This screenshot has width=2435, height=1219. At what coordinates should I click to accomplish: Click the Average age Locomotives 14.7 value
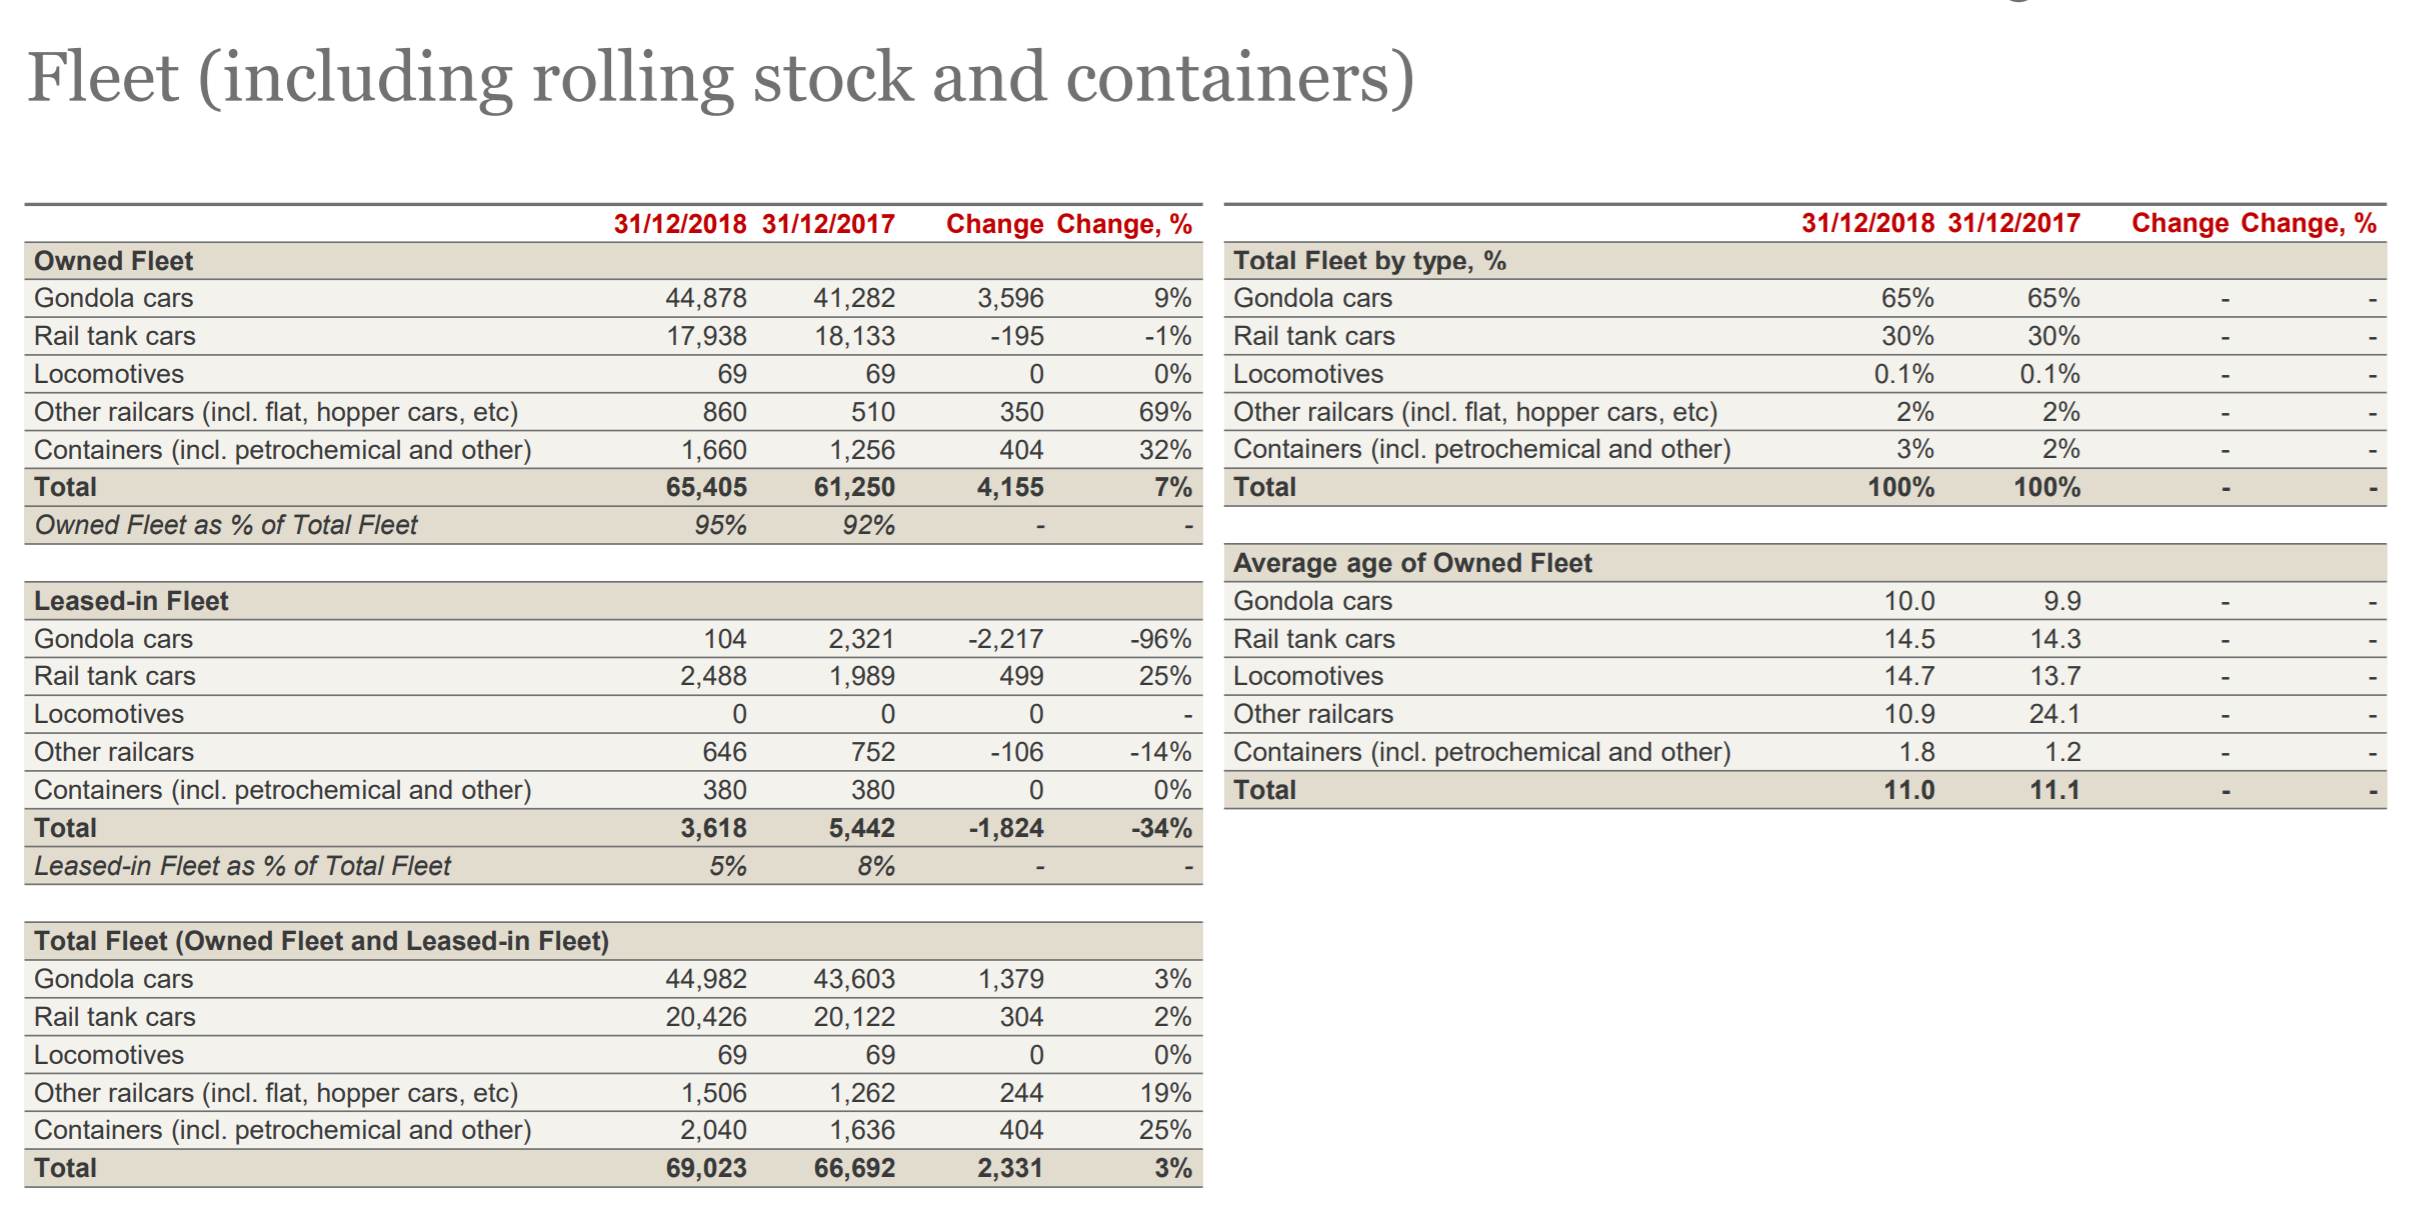[1909, 676]
